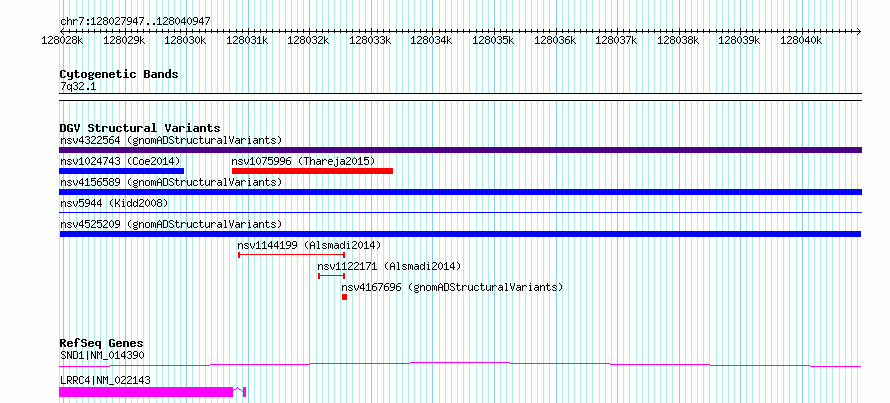Open the nsv4525209 variant bar
The height and width of the screenshot is (403, 890).
tap(460, 234)
